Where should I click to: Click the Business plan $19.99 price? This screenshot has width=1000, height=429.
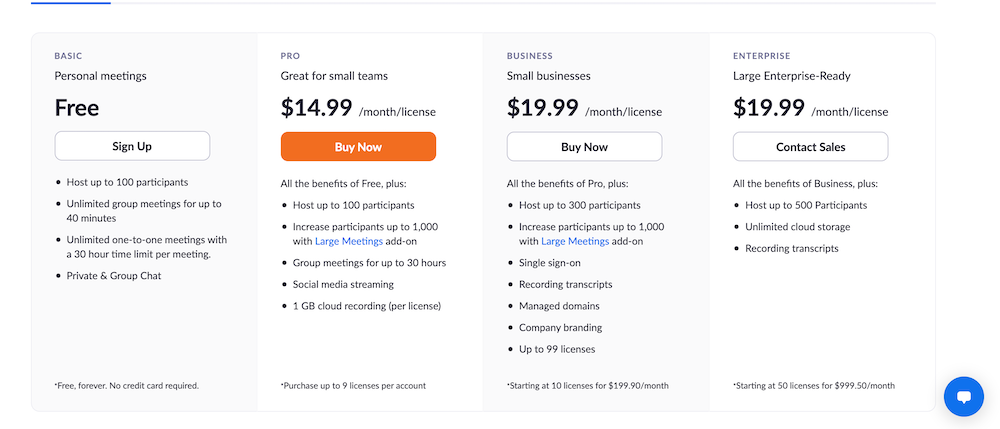(x=543, y=107)
